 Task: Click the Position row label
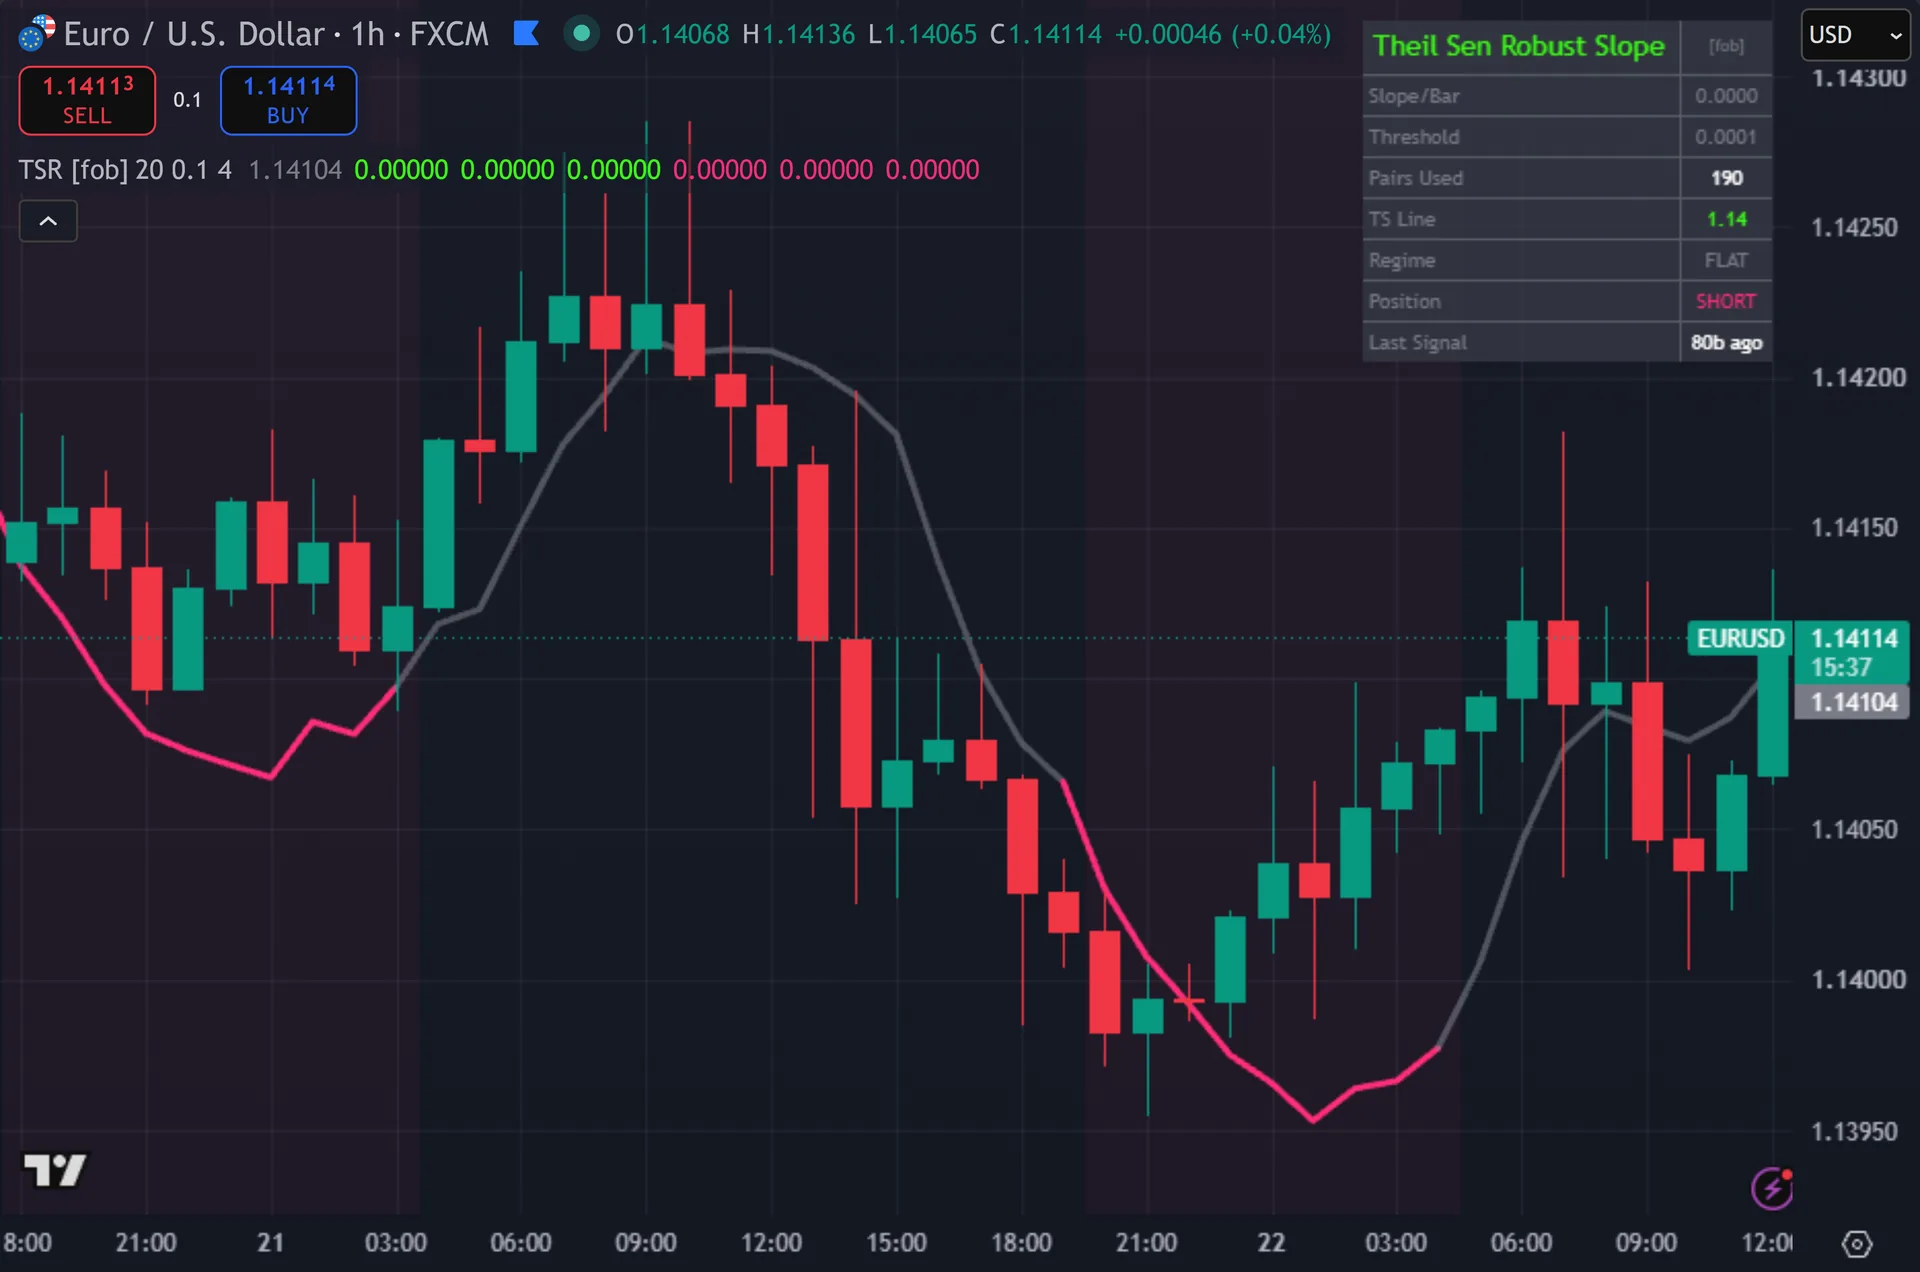coord(1405,301)
